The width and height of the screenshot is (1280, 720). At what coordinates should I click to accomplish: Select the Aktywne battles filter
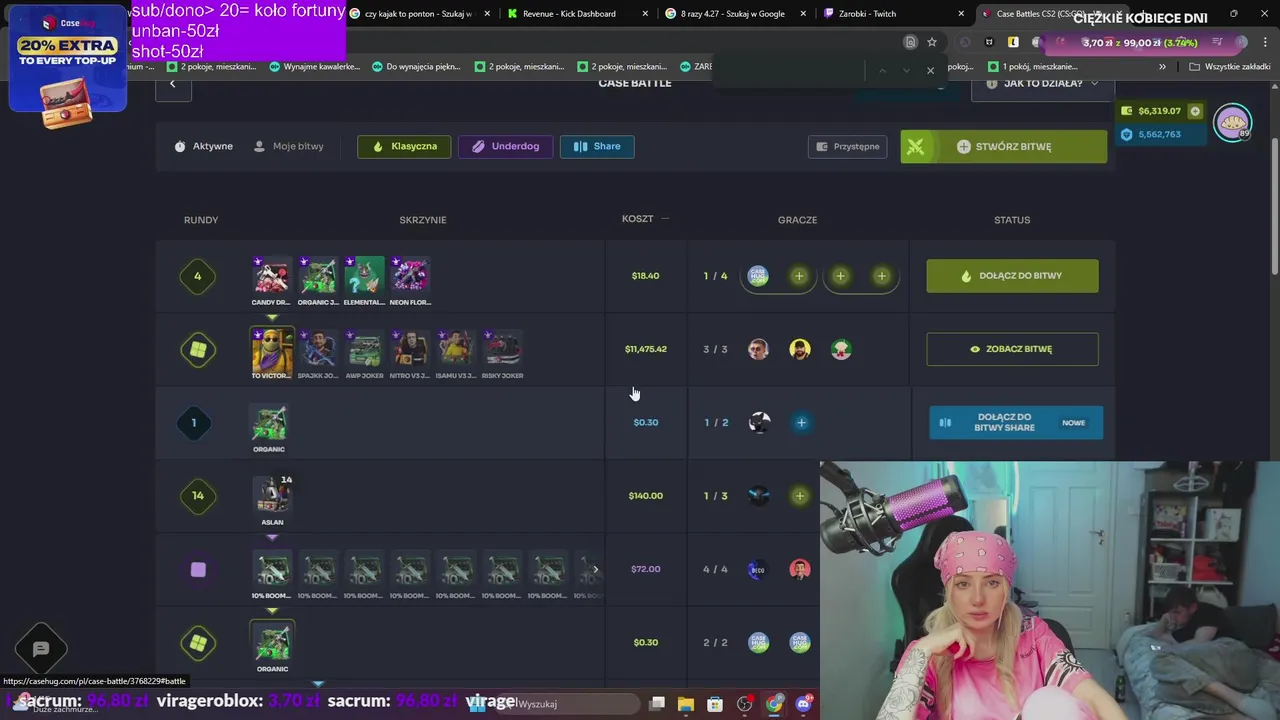coord(203,146)
